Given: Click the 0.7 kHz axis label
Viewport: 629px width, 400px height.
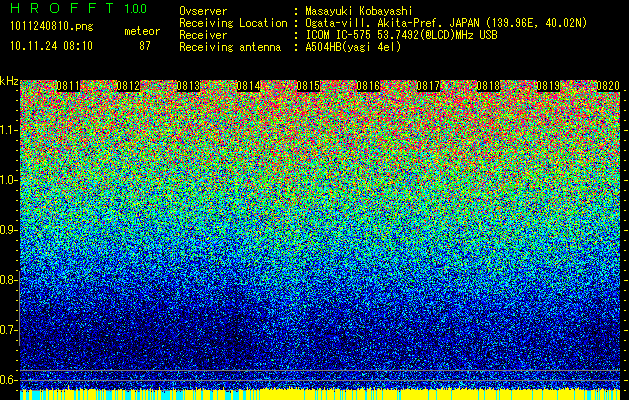Looking at the screenshot, I should click(8, 330).
